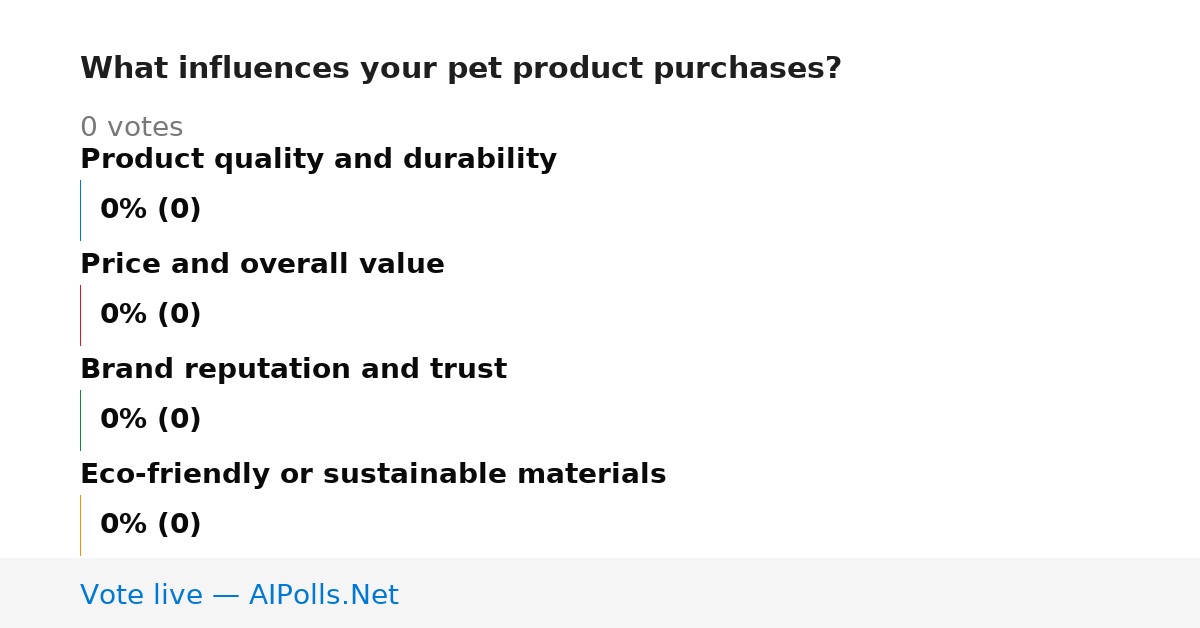
Task: Select Eco-friendly or sustainable materials option
Action: pyautogui.click(x=373, y=475)
